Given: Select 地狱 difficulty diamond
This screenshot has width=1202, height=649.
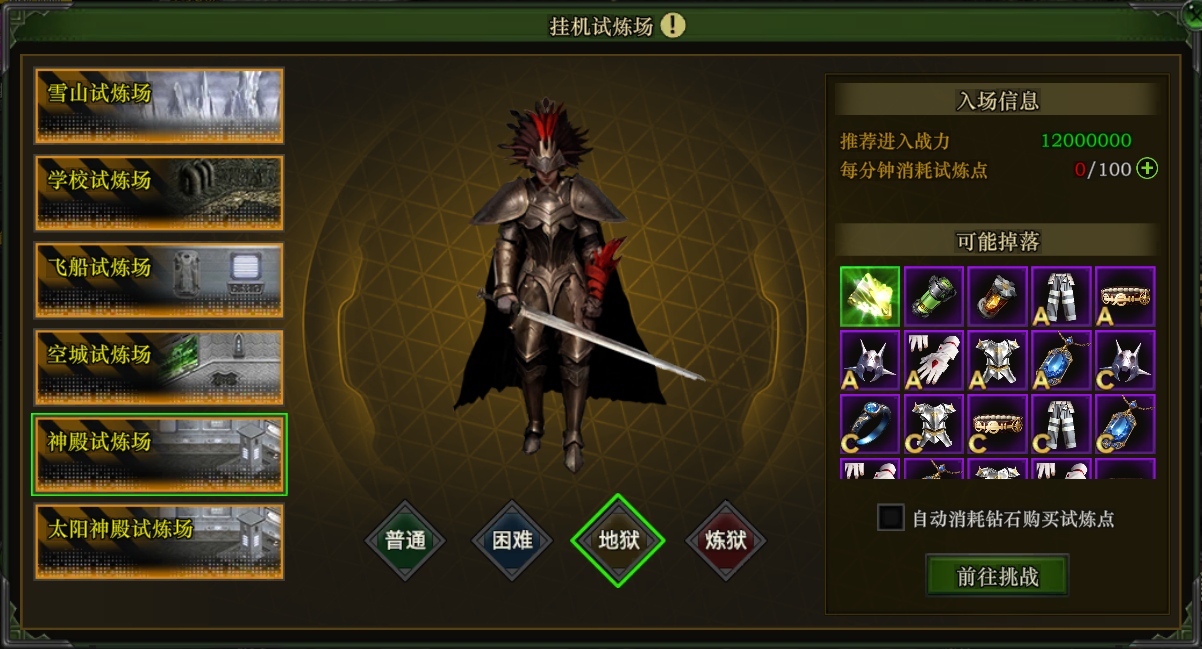Looking at the screenshot, I should pos(619,541).
